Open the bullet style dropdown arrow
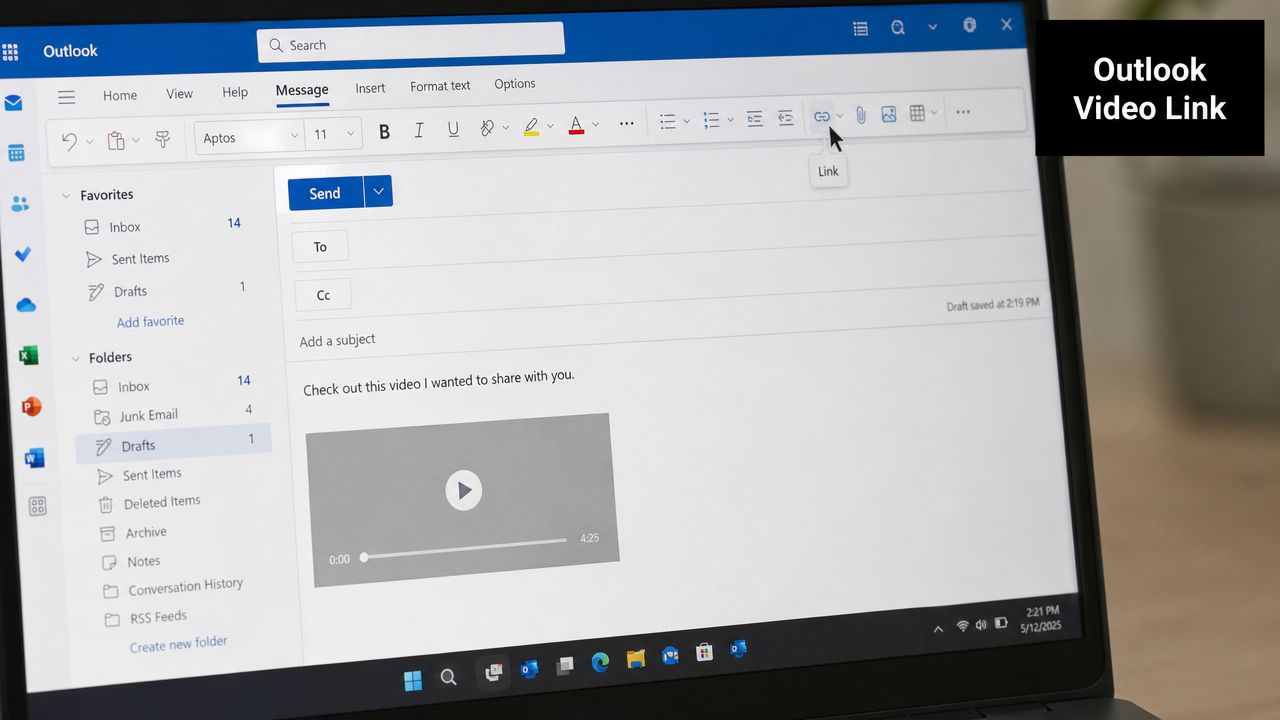 coord(686,121)
